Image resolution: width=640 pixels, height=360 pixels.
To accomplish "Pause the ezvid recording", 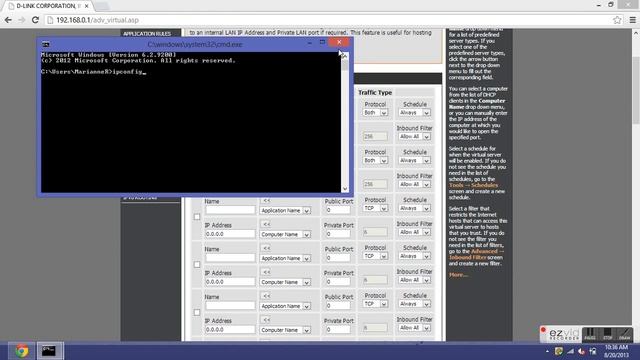I will tap(590, 334).
